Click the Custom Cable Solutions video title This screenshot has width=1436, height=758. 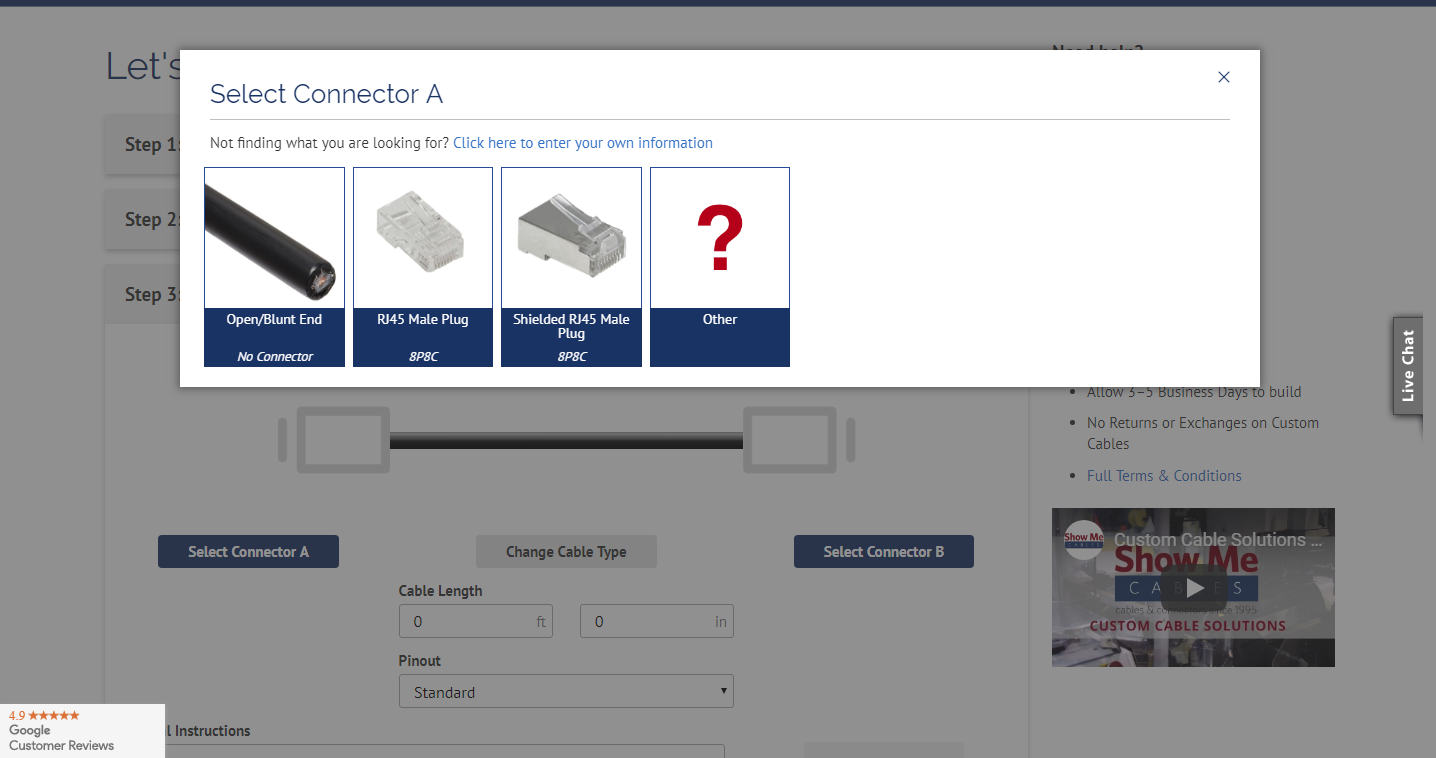(1218, 540)
